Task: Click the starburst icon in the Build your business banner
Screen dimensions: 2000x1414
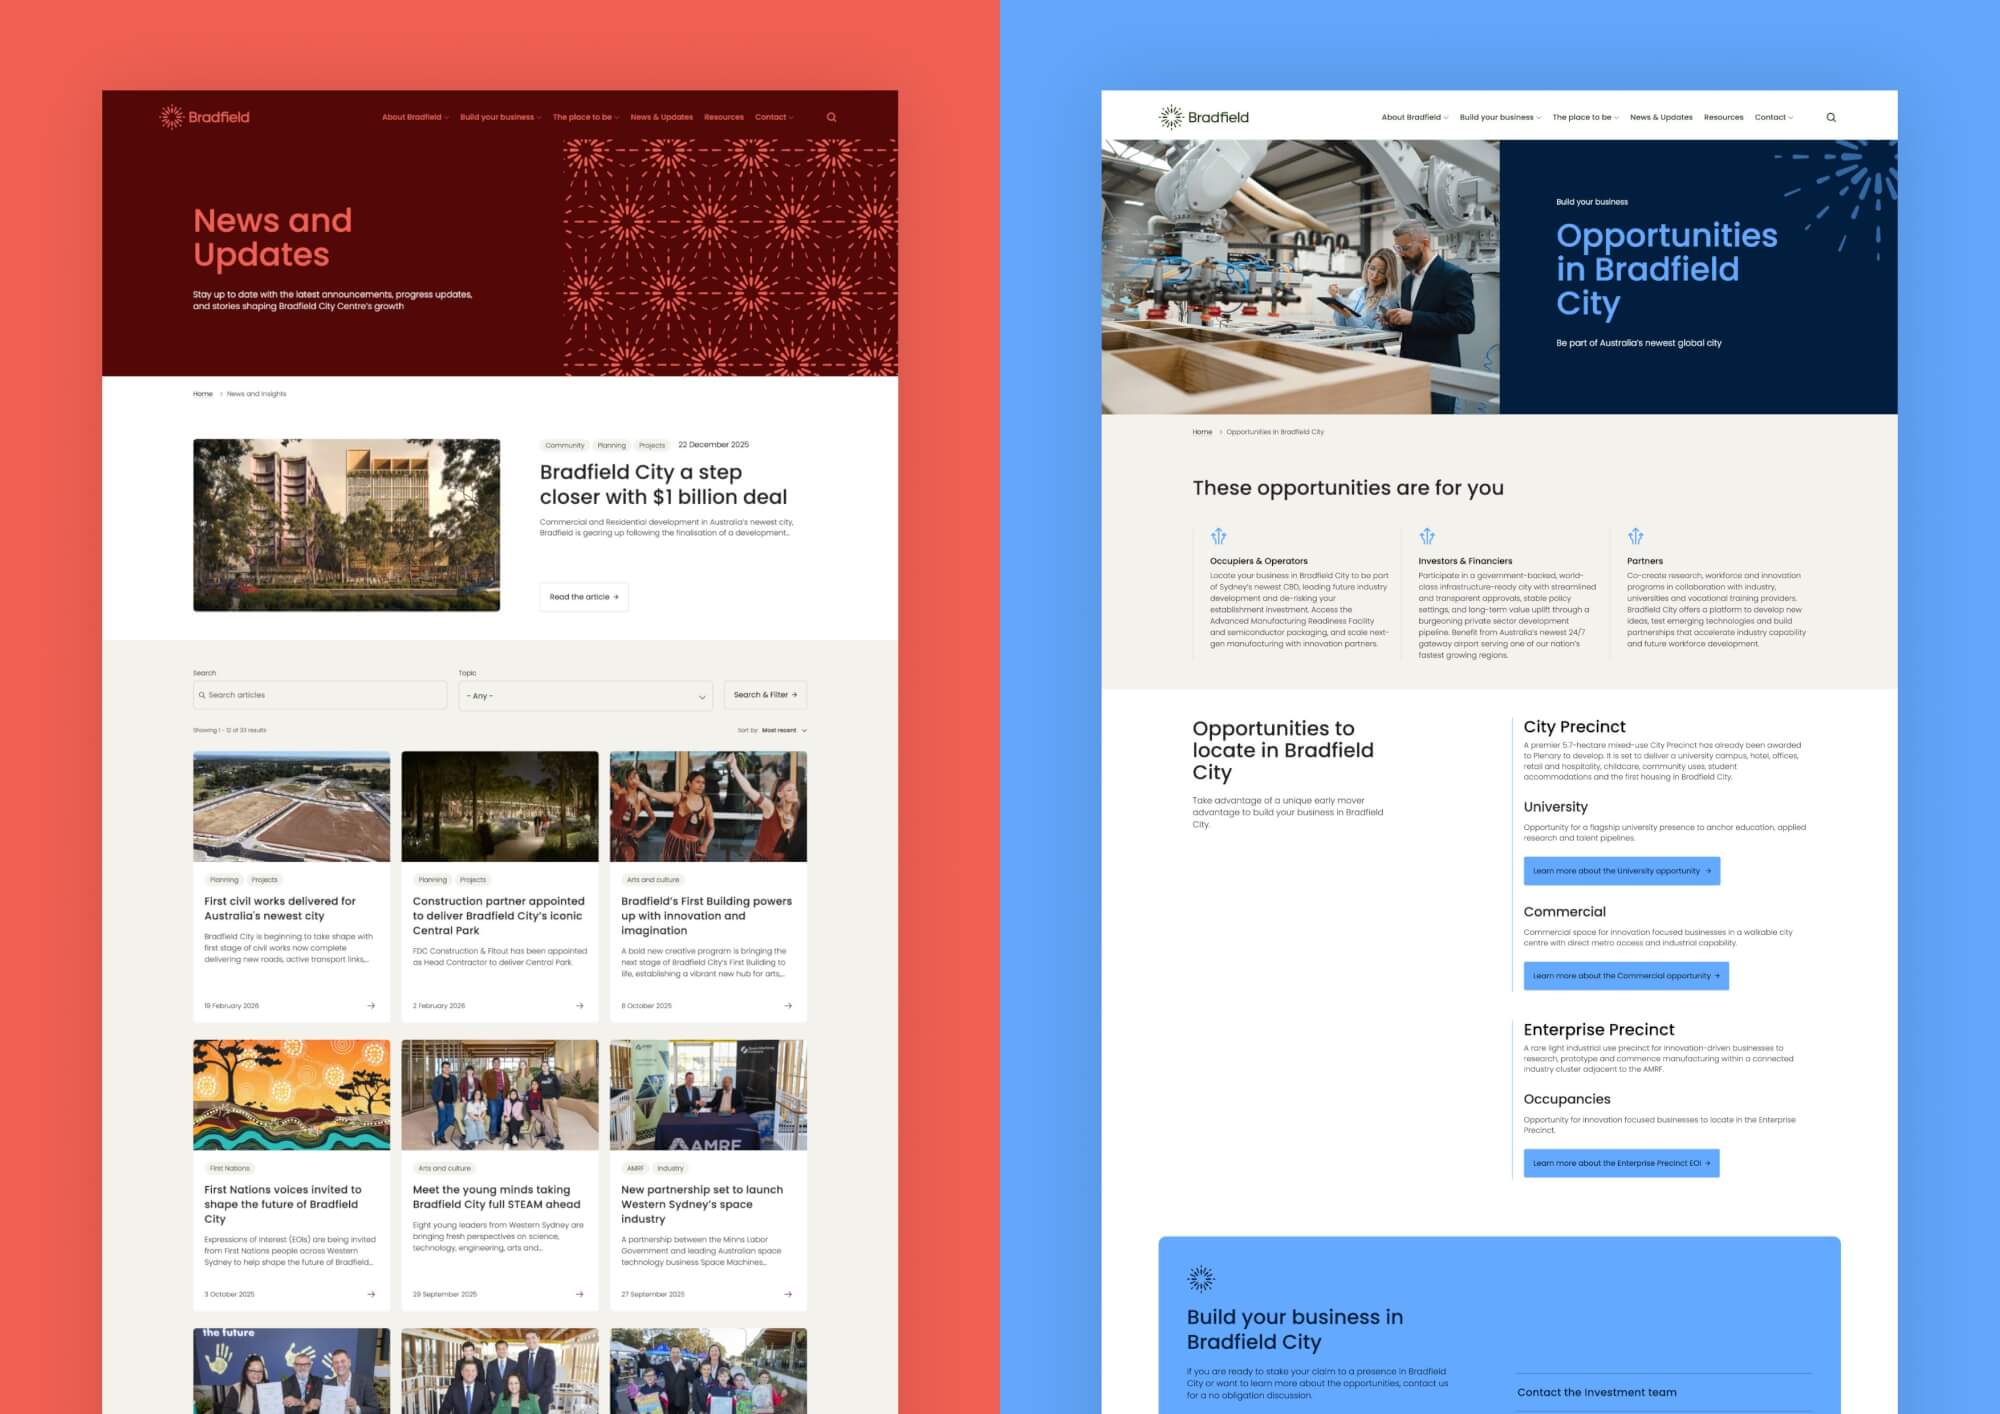Action: pyautogui.click(x=1200, y=1278)
